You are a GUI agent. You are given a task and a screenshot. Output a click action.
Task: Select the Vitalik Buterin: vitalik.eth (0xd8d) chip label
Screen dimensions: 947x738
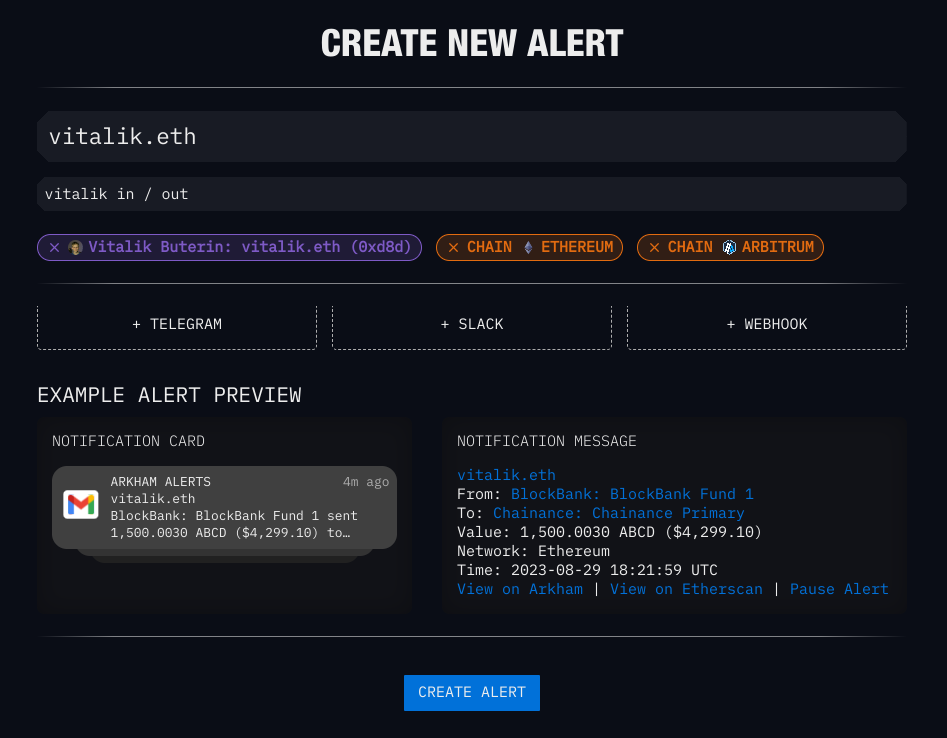pyautogui.click(x=249, y=247)
